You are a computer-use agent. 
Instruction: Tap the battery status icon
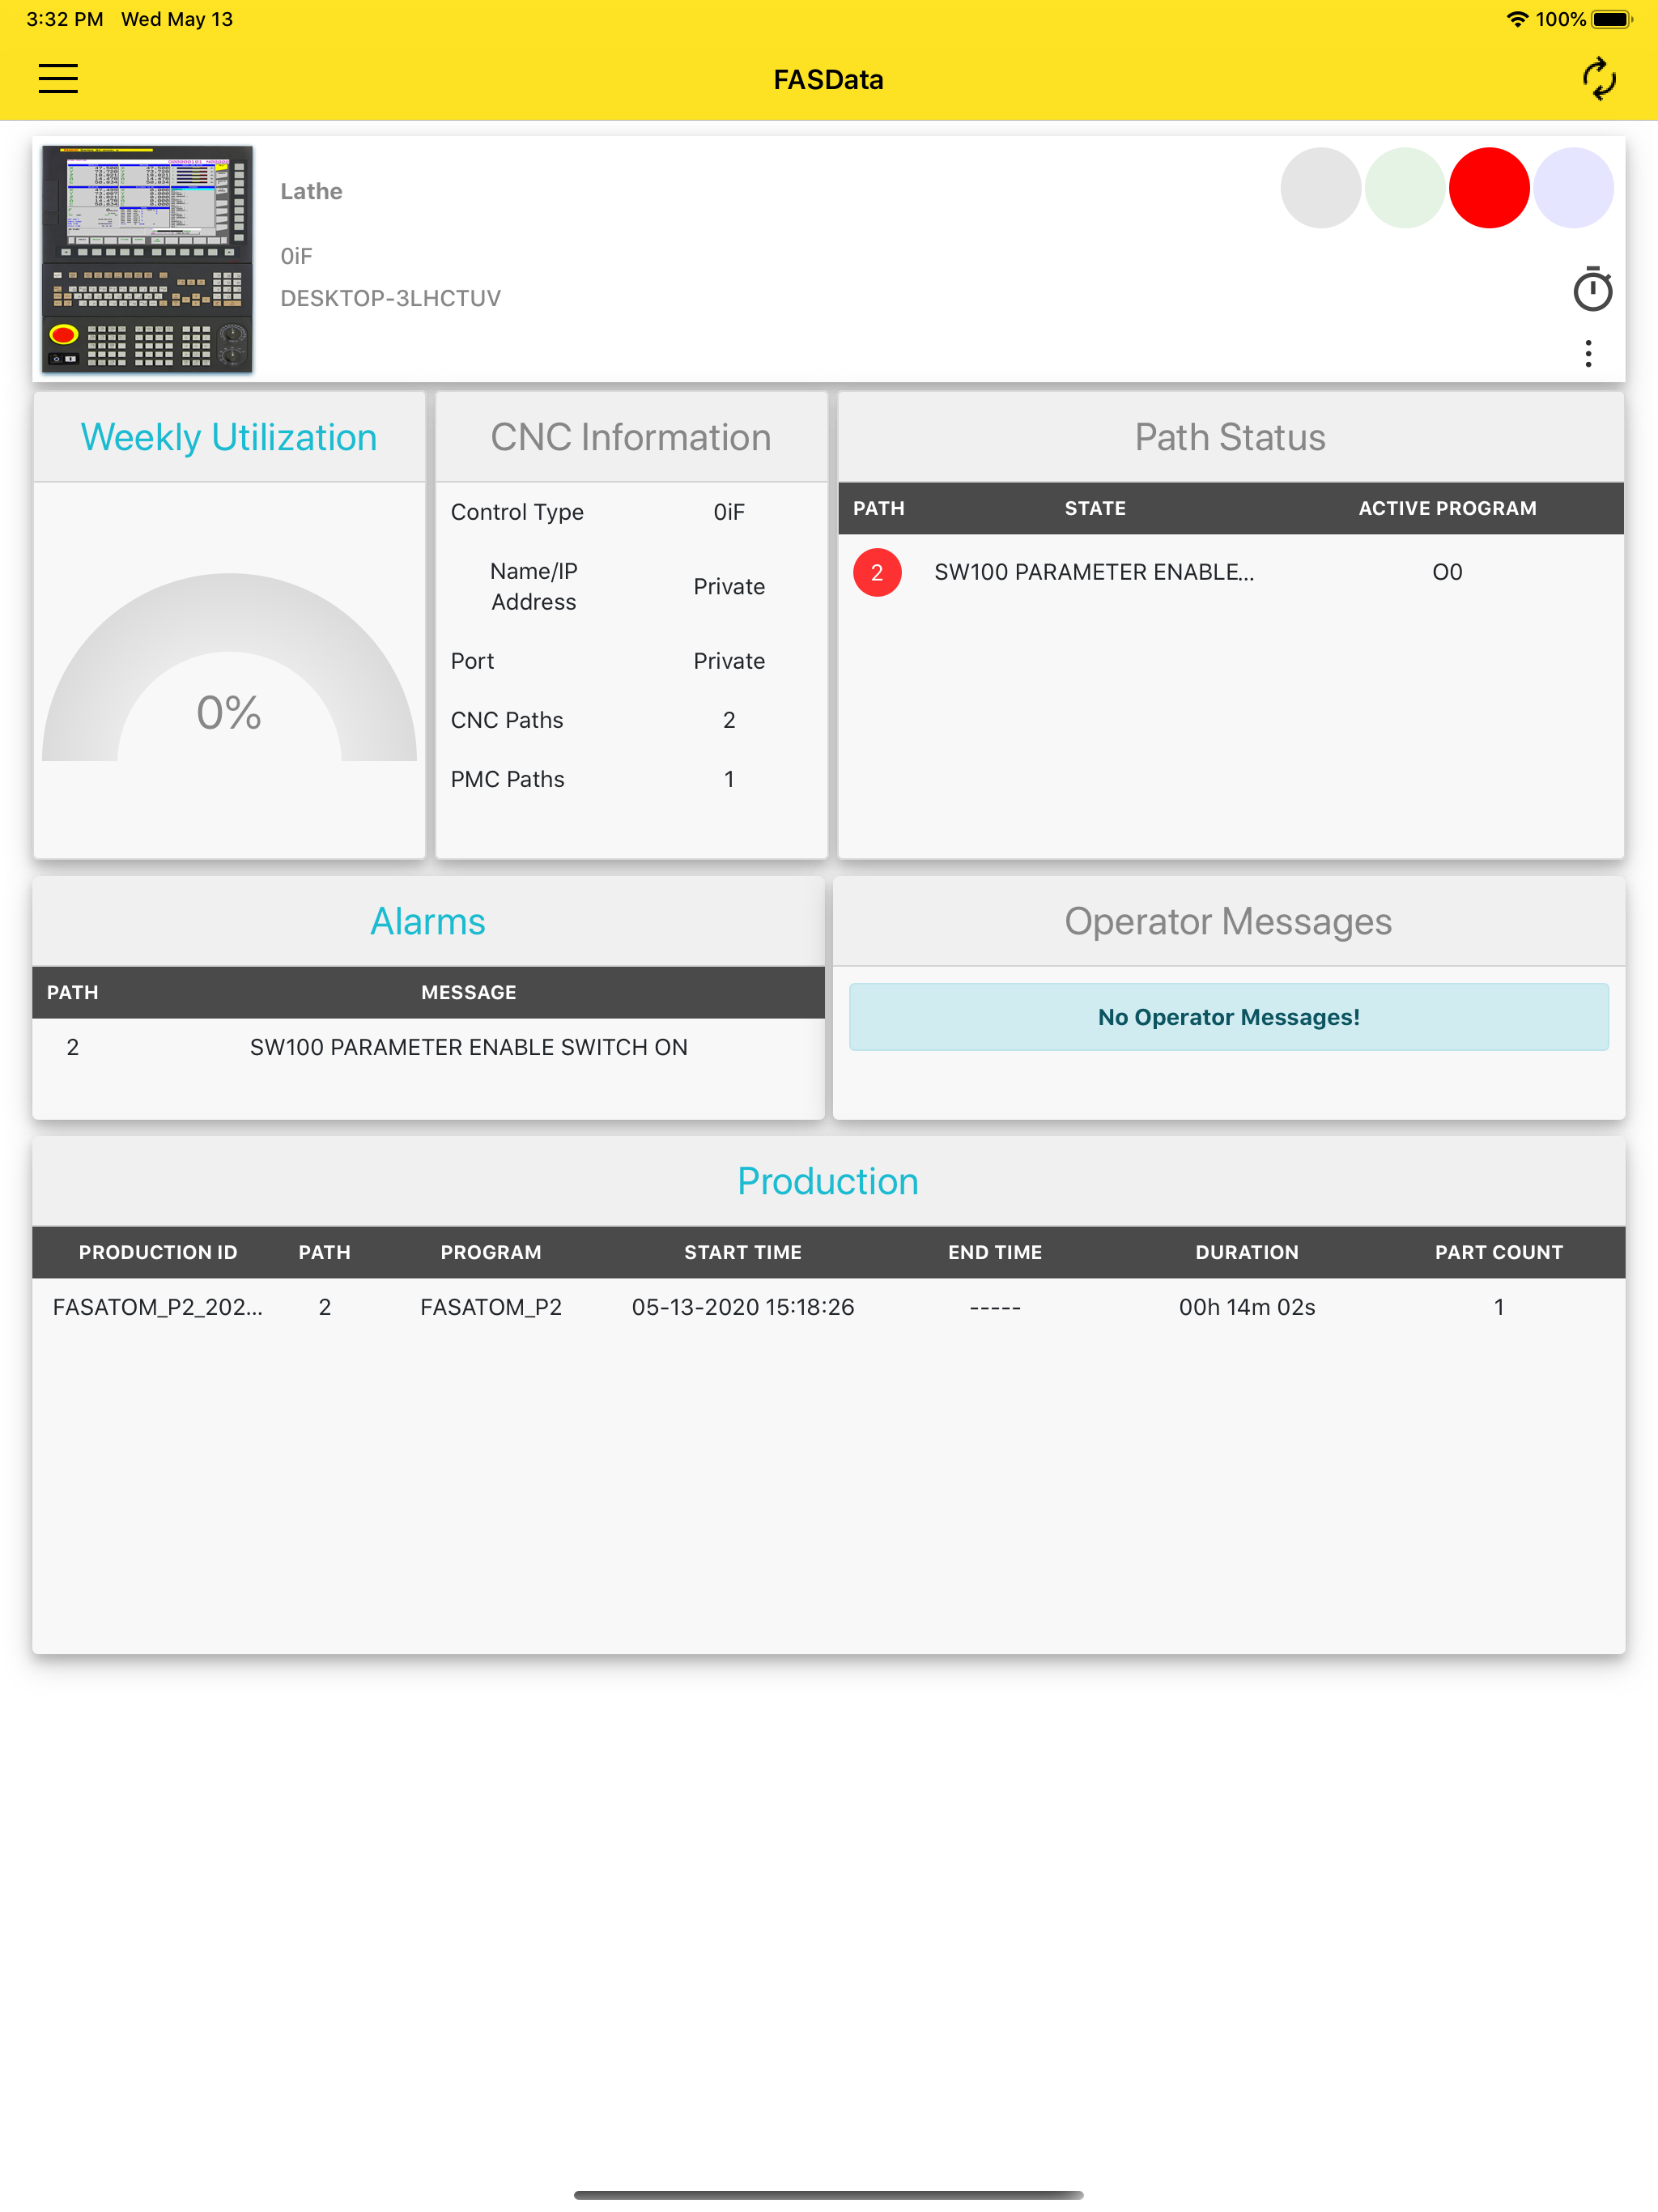pos(1611,19)
